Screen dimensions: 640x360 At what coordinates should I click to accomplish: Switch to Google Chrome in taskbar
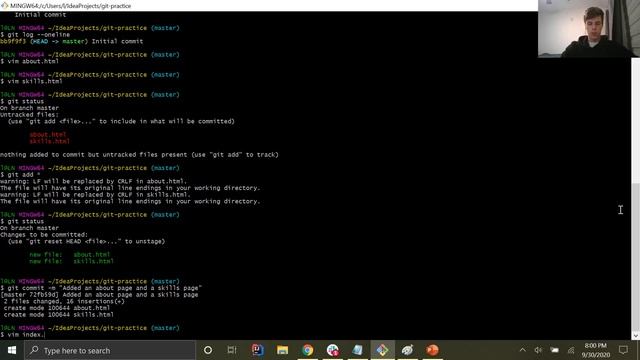tap(308, 350)
